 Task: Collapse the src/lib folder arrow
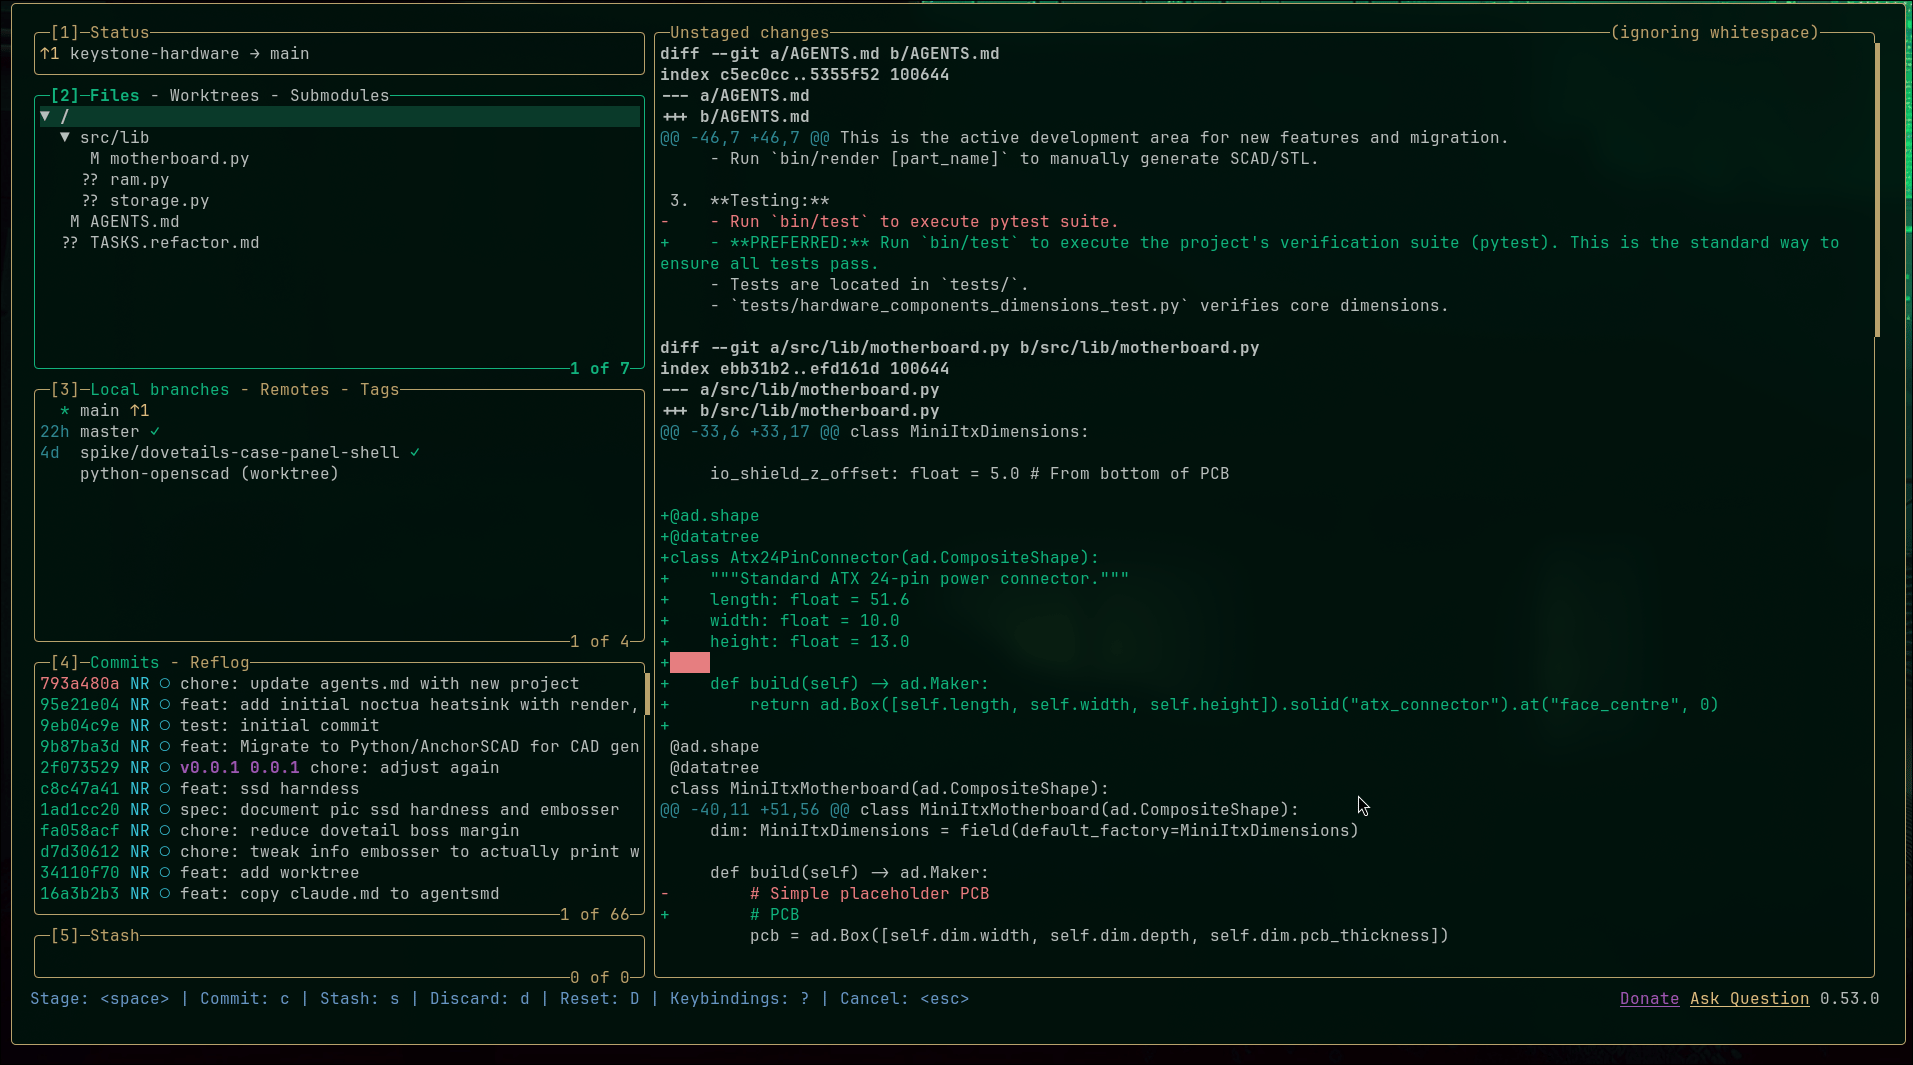(65, 137)
